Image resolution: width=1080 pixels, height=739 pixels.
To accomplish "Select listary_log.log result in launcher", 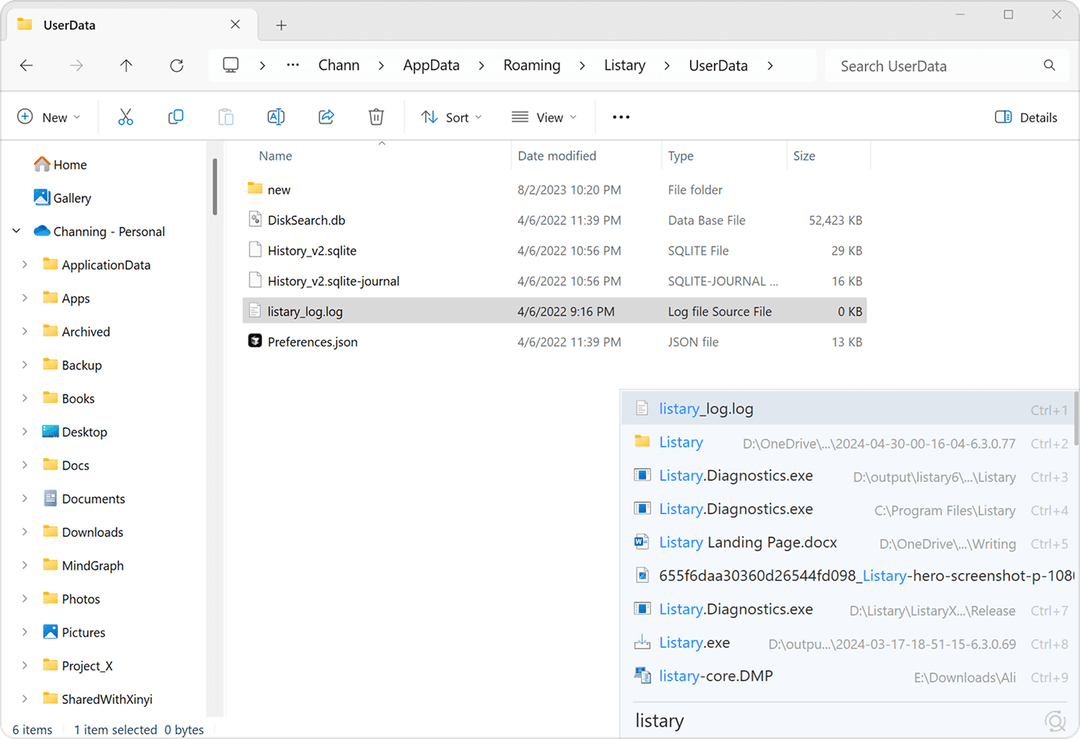I will (x=847, y=408).
